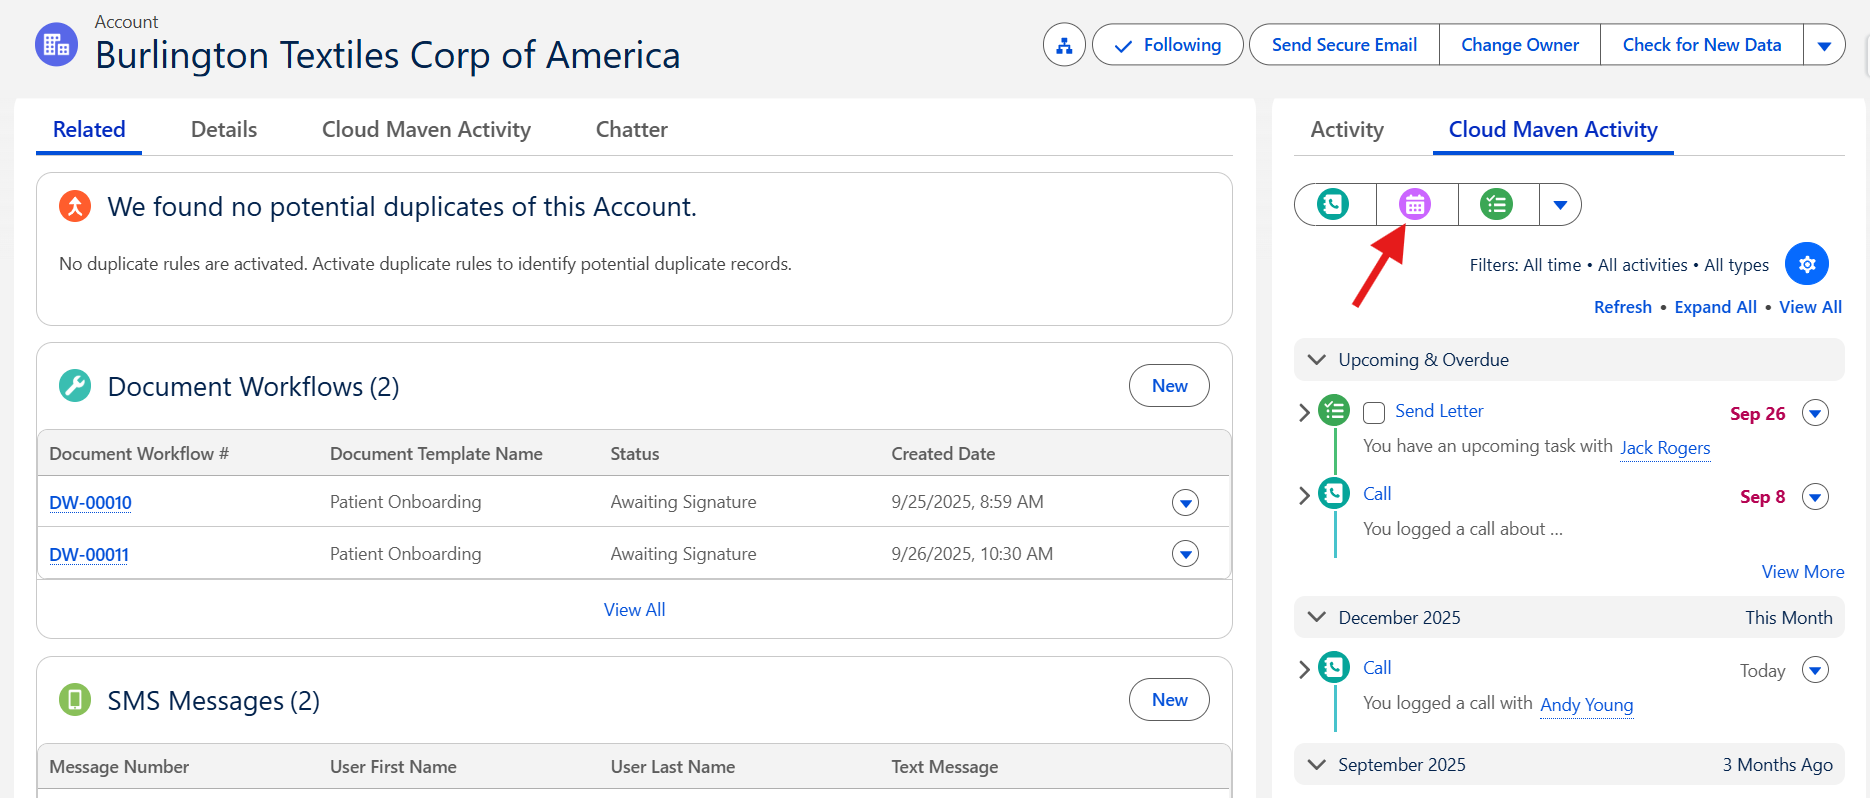Open row menu for DW-00011
This screenshot has height=798, width=1870.
click(1185, 554)
